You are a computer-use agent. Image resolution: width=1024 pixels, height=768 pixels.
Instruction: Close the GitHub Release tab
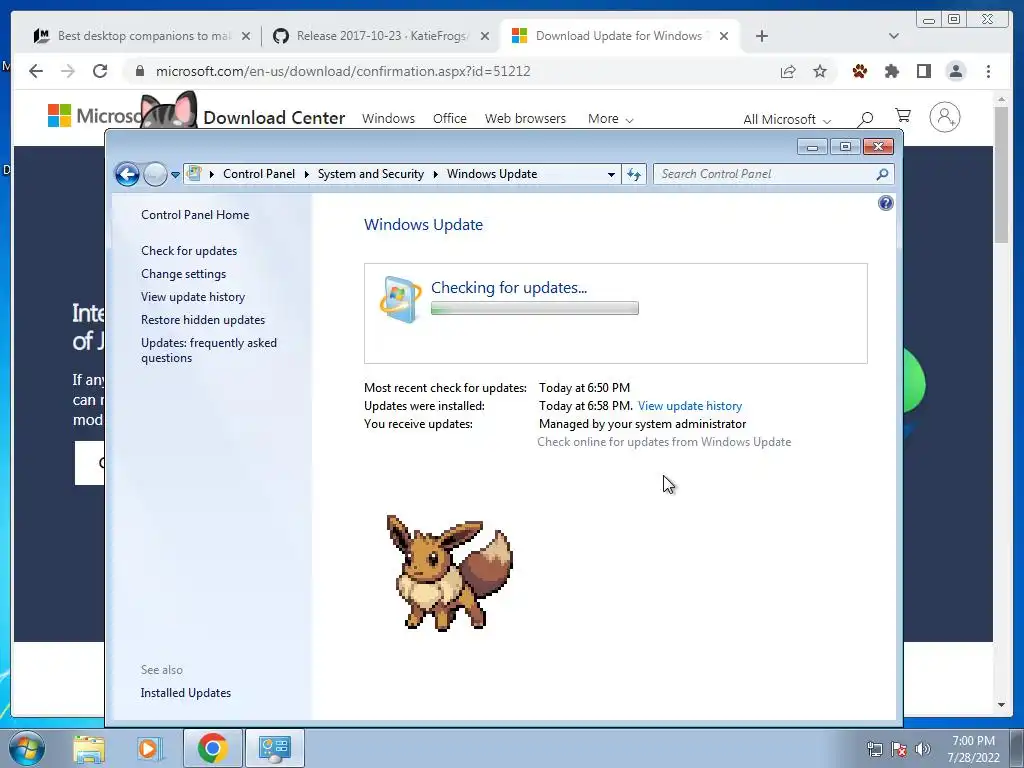[x=485, y=36]
